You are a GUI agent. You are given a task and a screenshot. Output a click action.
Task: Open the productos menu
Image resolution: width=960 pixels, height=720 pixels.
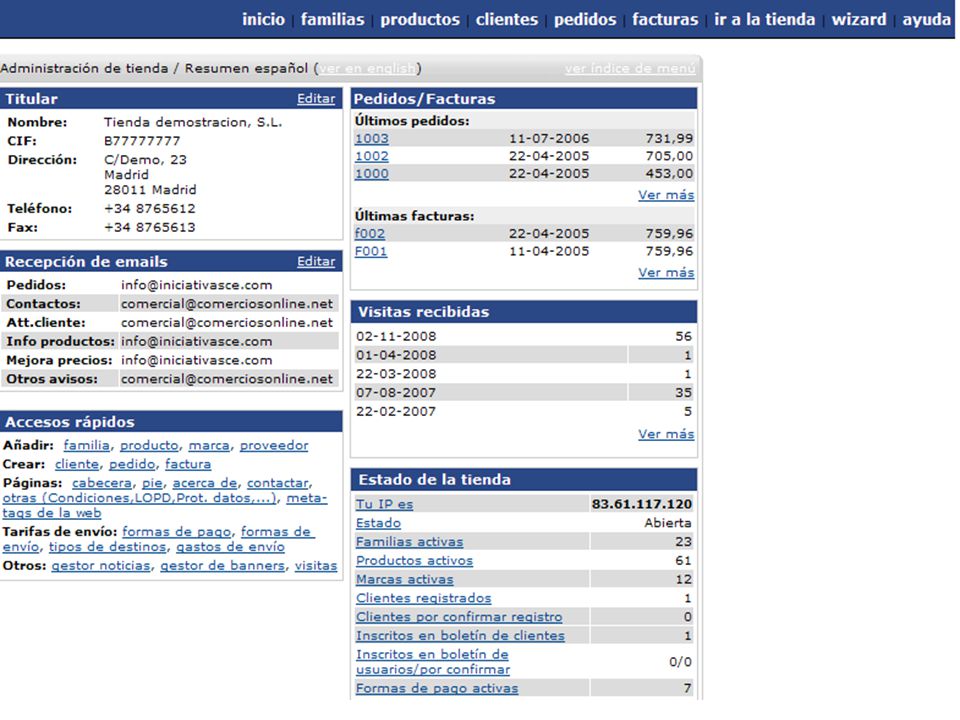[420, 19]
